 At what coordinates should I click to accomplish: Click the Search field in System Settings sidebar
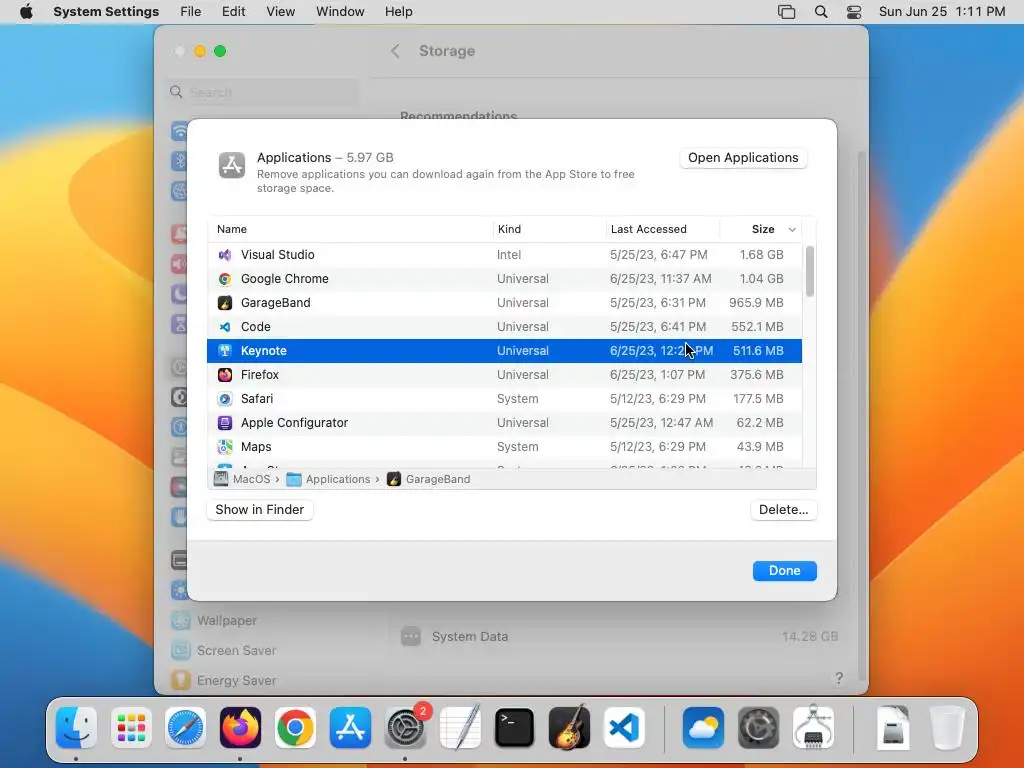(x=264, y=92)
